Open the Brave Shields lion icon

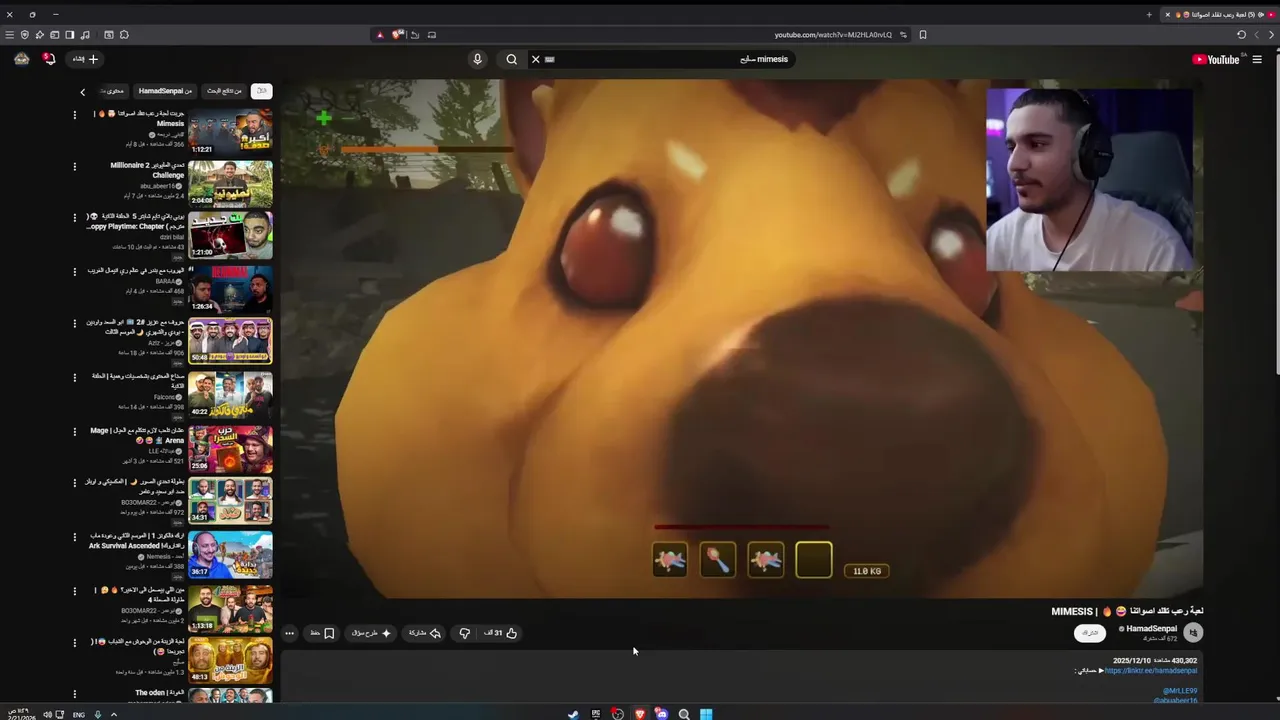(x=398, y=34)
